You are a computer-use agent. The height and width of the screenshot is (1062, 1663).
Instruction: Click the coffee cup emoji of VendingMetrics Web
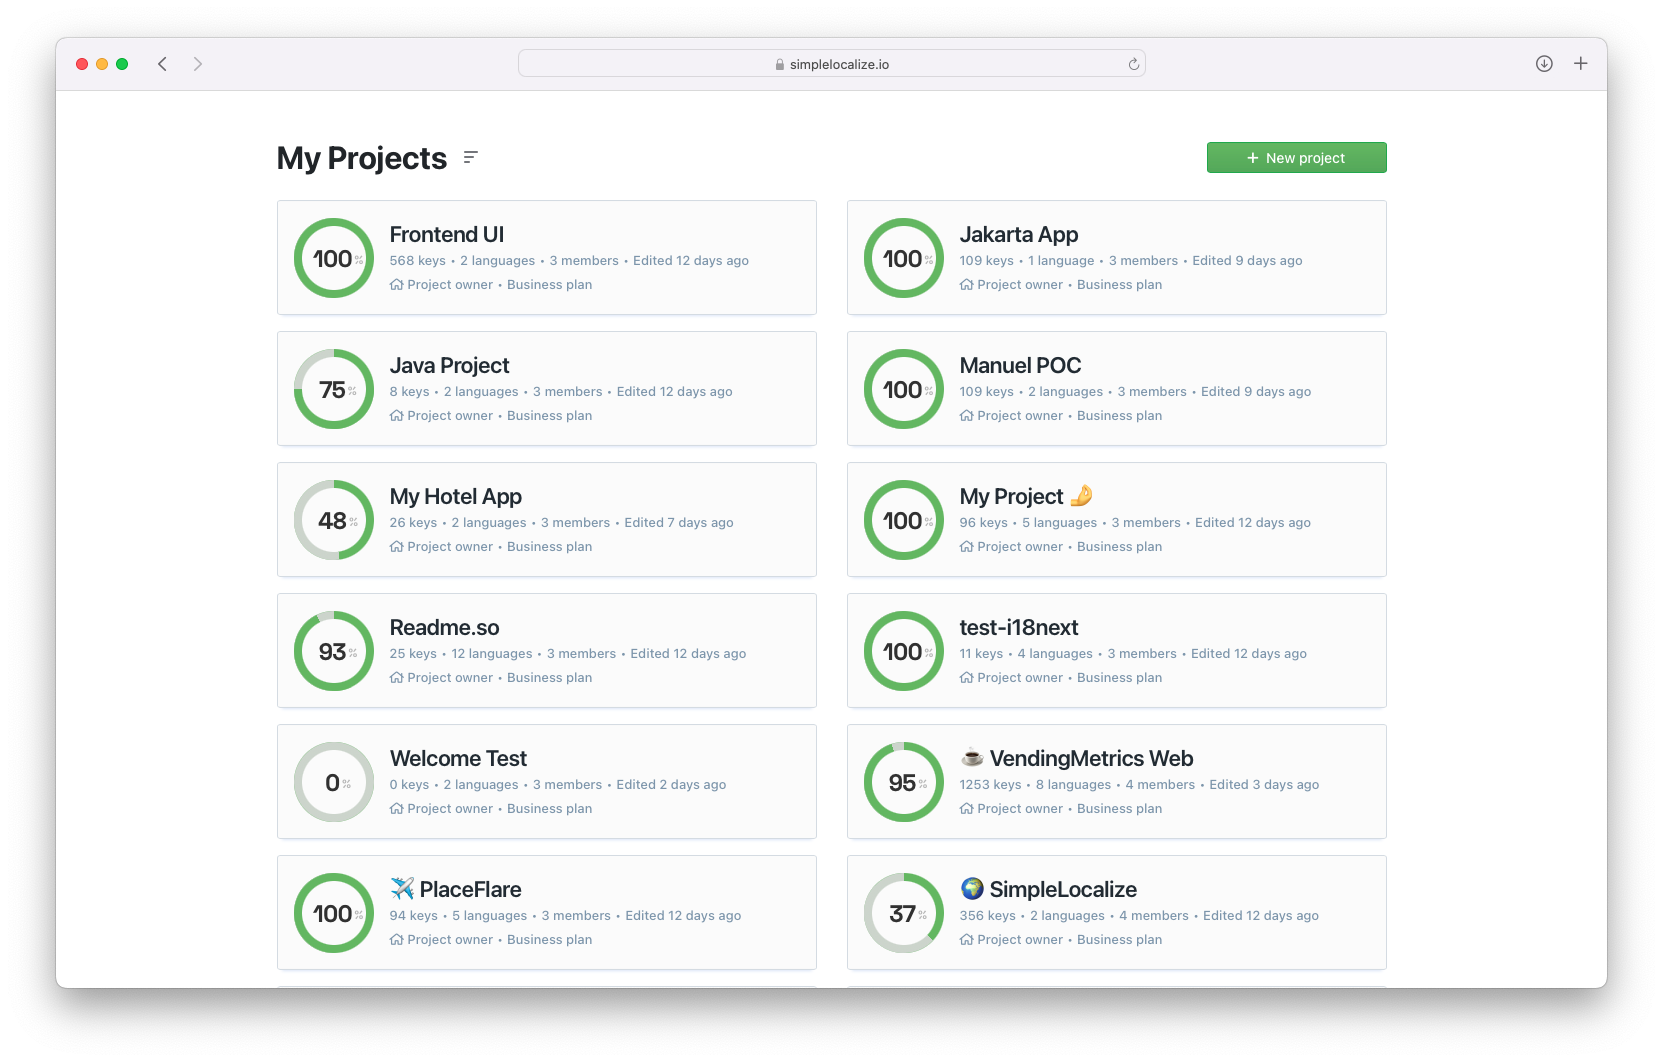pyautogui.click(x=972, y=757)
